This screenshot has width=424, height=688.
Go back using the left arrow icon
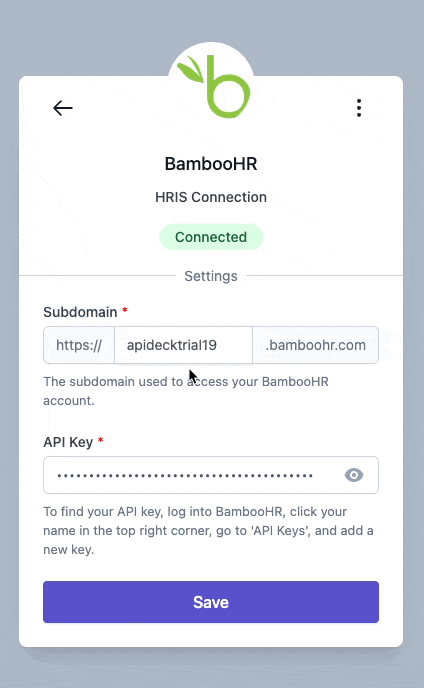pyautogui.click(x=62, y=108)
